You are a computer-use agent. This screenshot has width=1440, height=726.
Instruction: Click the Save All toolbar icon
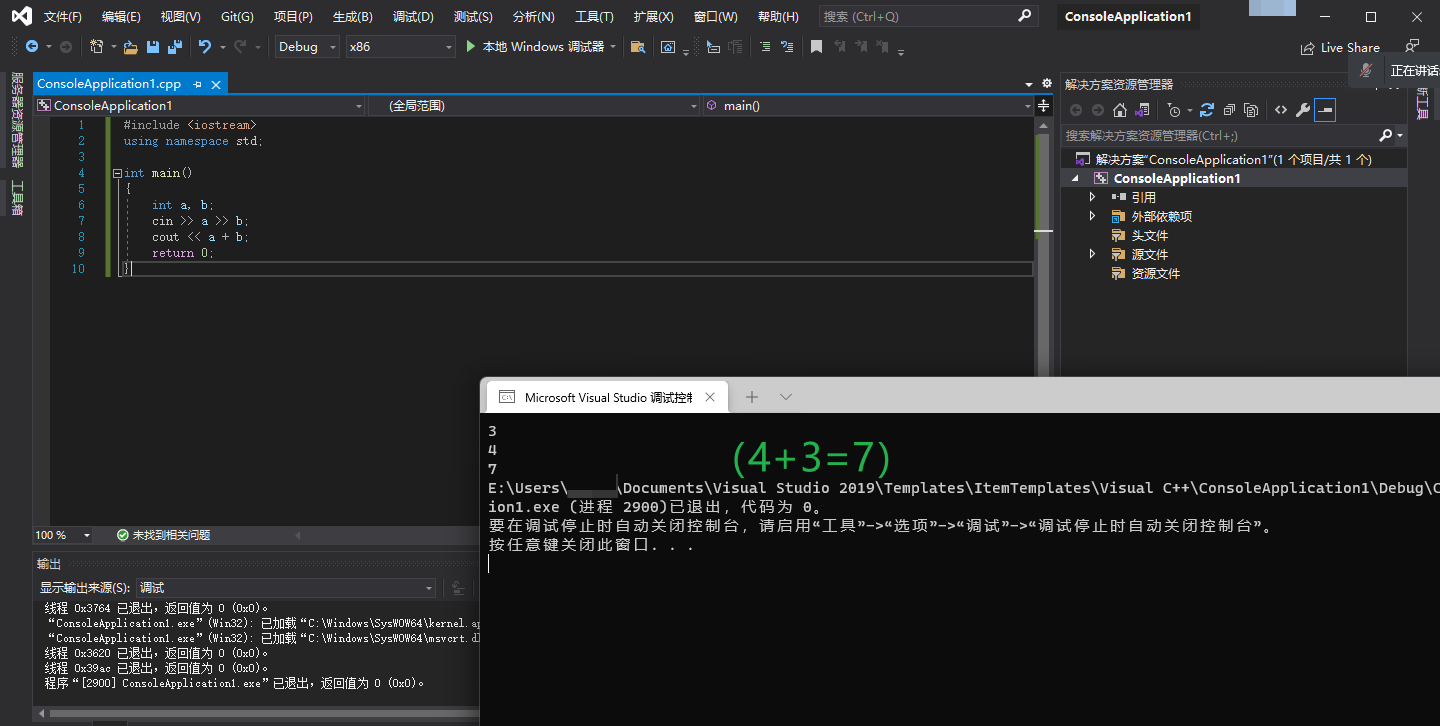tap(175, 47)
